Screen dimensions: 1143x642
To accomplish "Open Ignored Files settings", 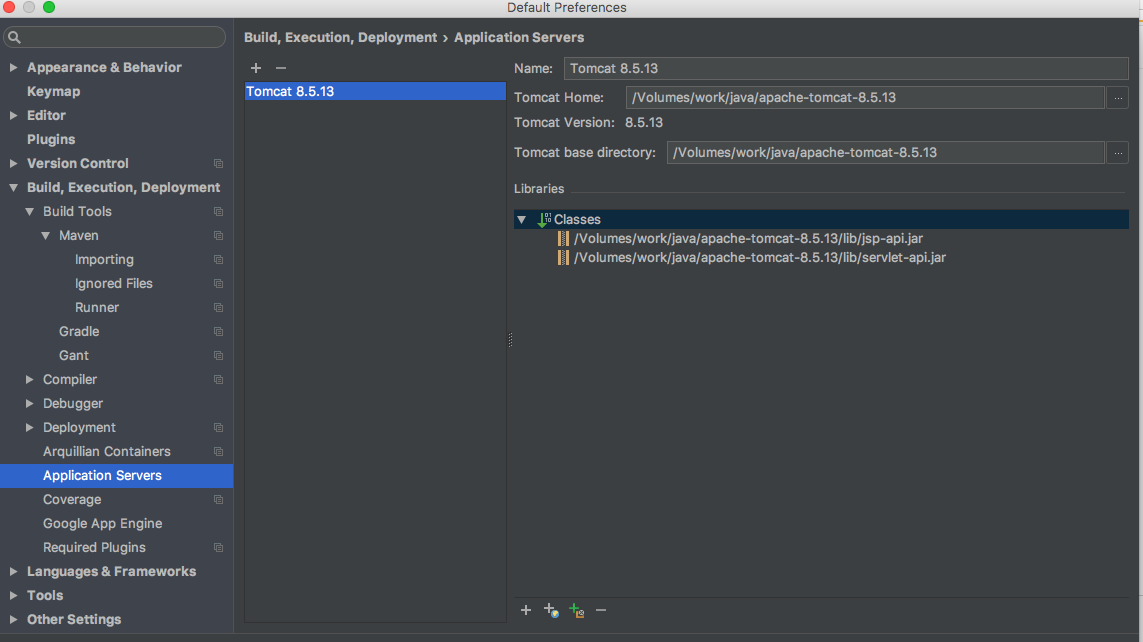I will (x=114, y=283).
